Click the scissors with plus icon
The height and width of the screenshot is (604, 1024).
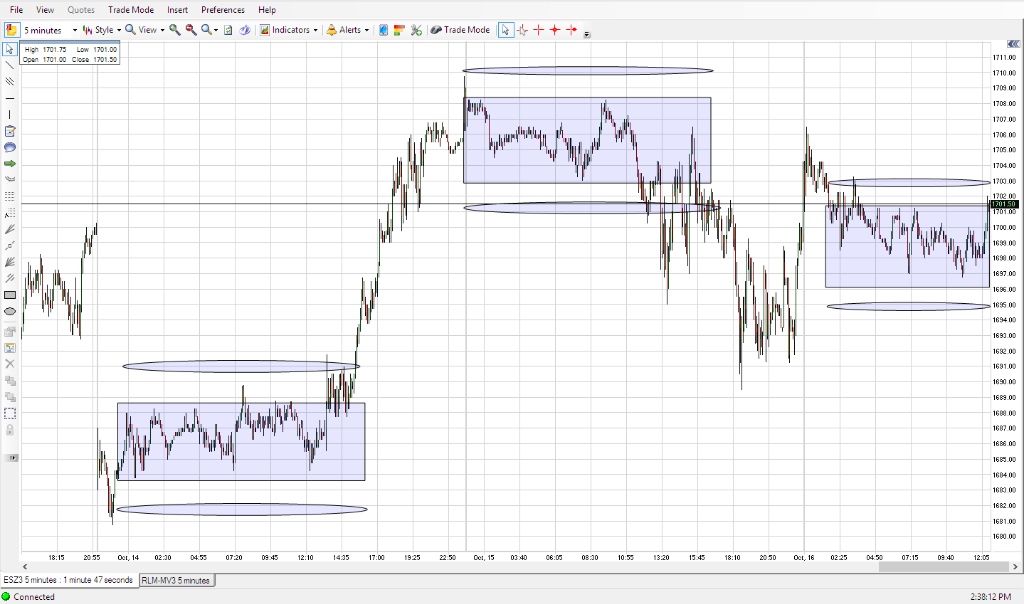(x=416, y=30)
